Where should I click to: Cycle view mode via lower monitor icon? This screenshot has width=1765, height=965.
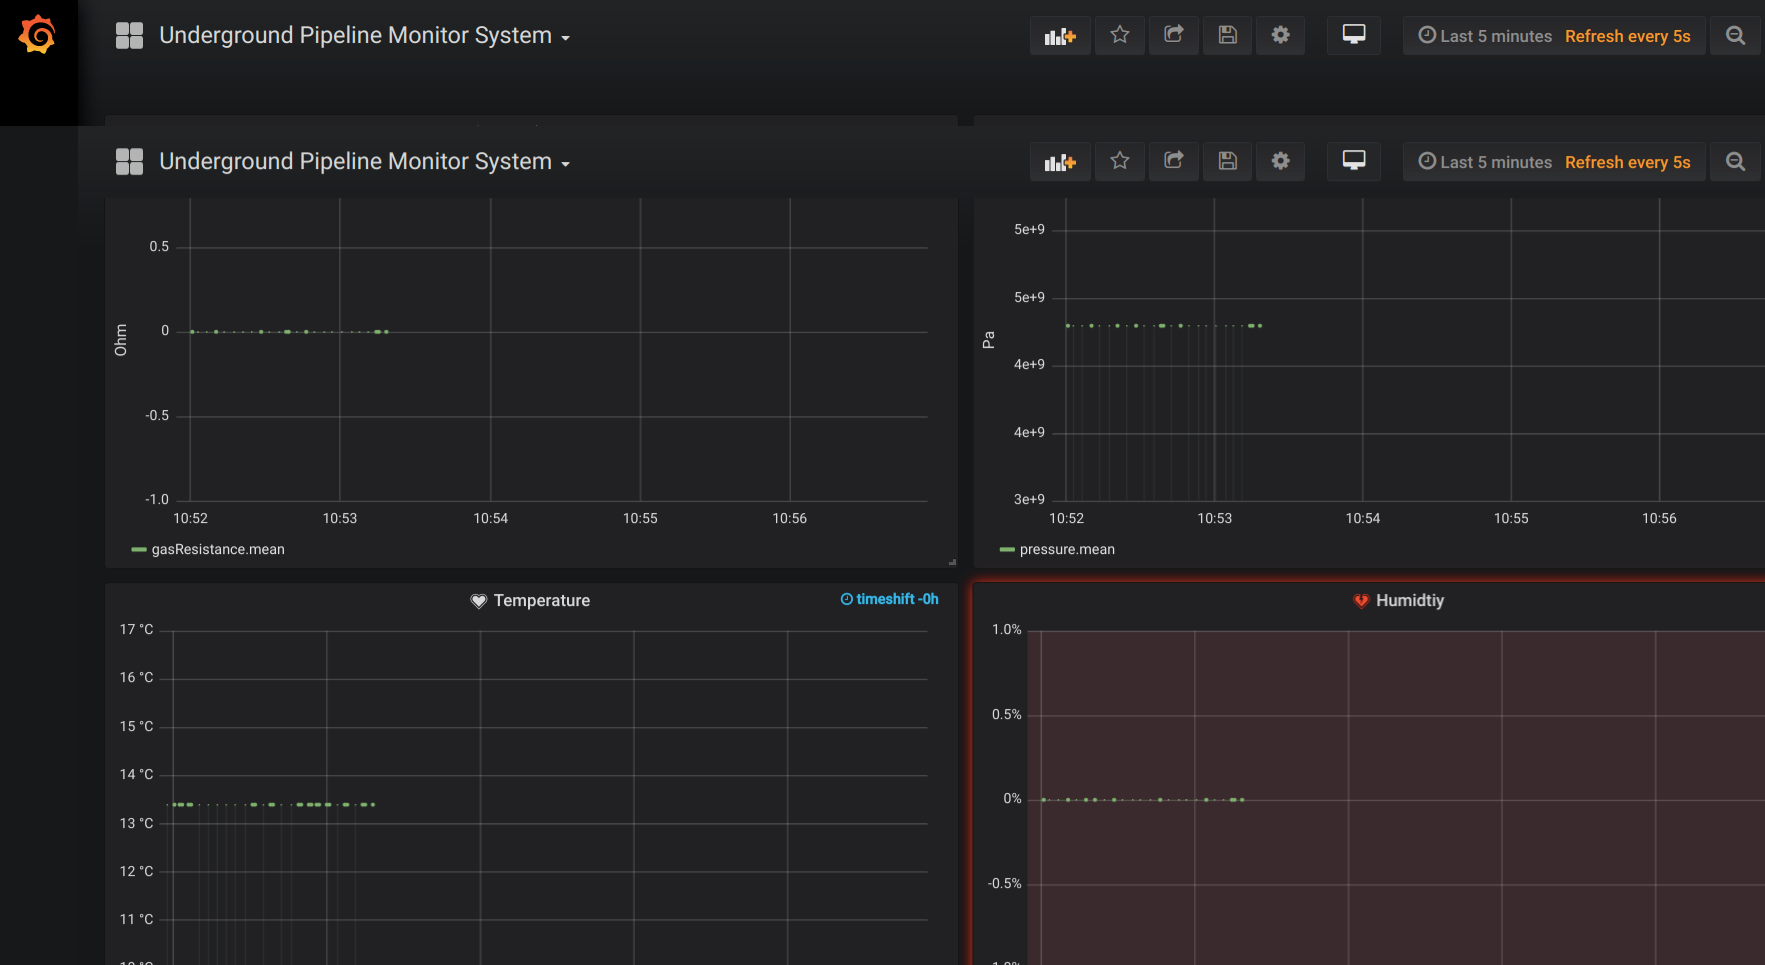1353,161
